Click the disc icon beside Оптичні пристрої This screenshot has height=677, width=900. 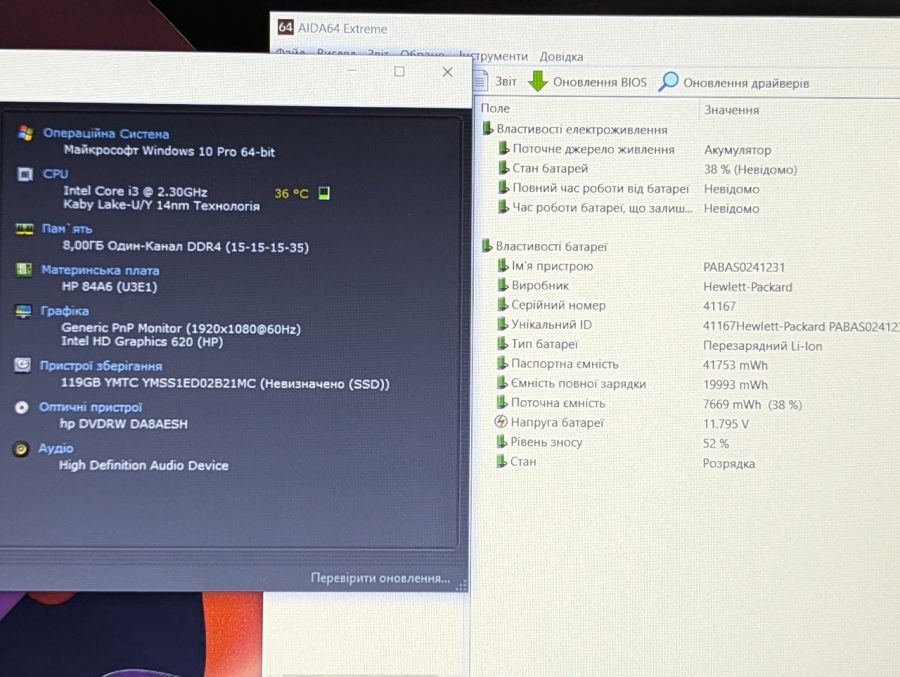pos(21,407)
